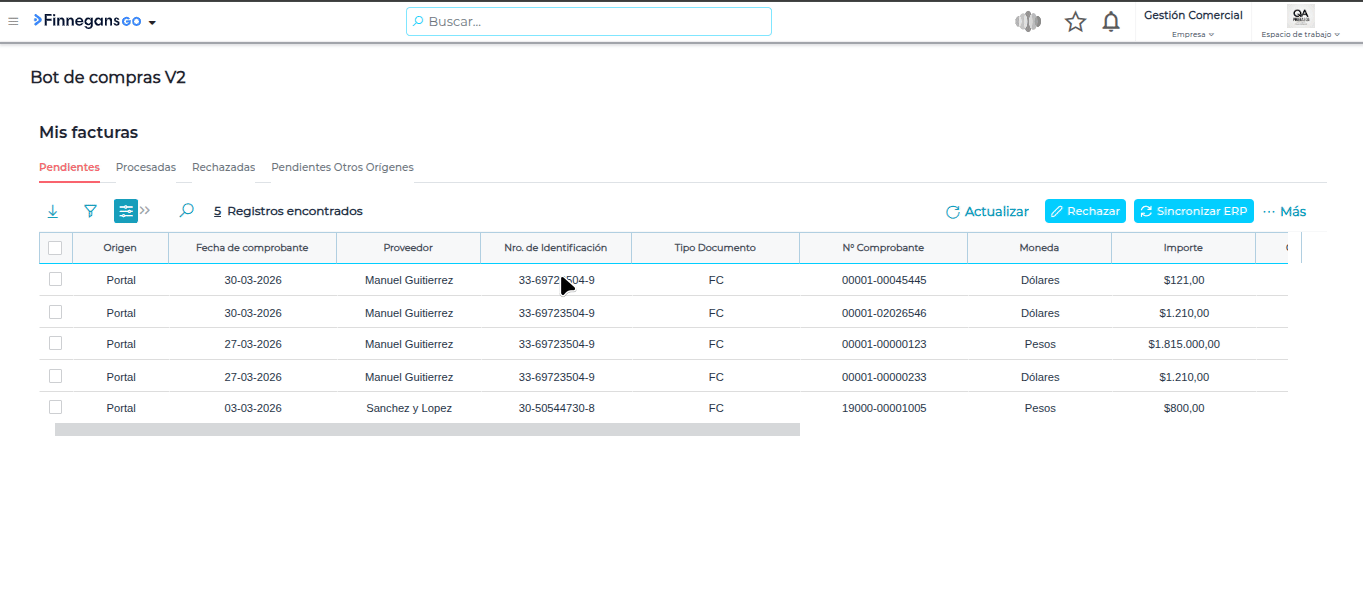
Task: Check the select-all checkbox in table header
Action: click(x=55, y=248)
